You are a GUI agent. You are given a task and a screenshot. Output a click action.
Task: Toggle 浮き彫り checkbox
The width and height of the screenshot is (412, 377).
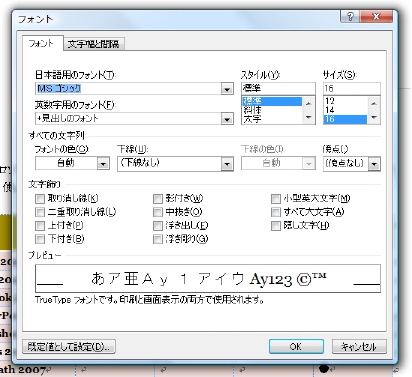coord(158,239)
